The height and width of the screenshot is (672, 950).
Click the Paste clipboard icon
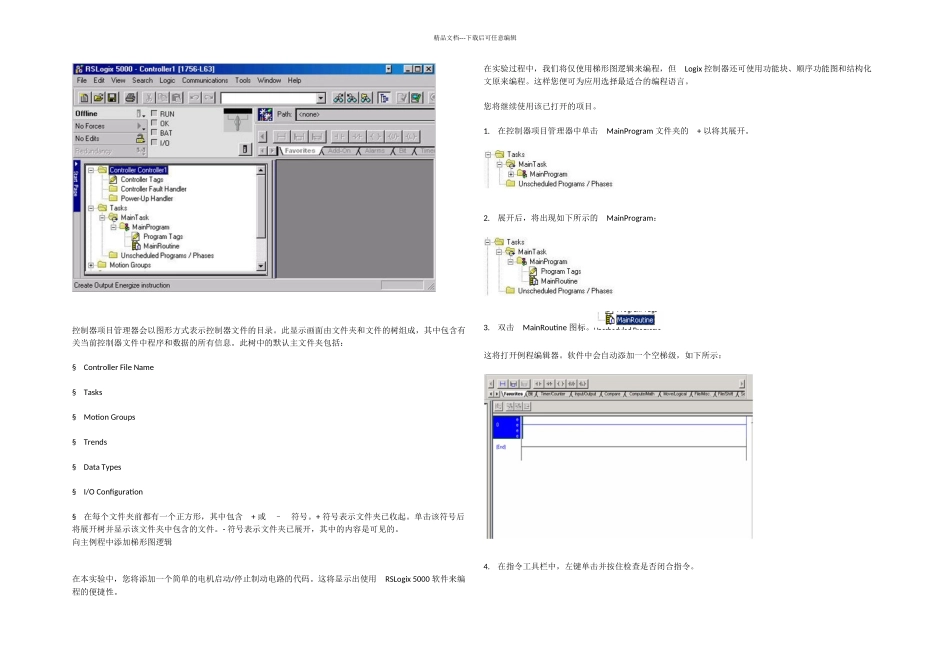click(177, 98)
